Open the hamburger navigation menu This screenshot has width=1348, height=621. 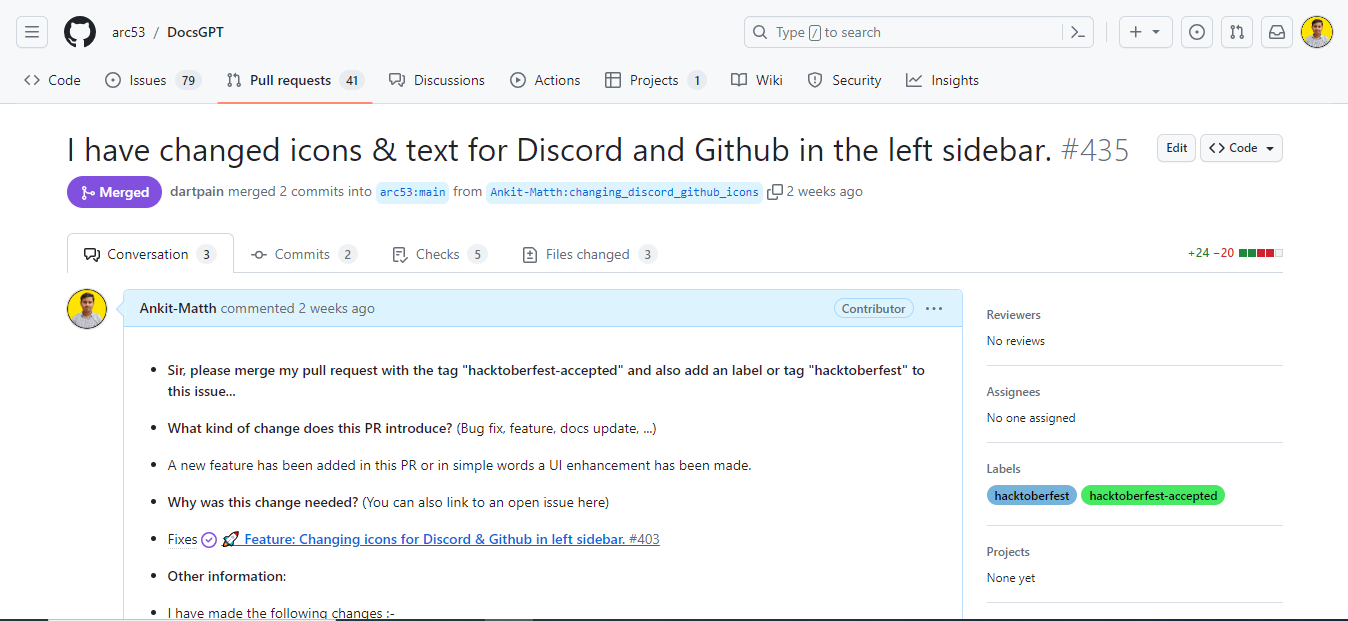(x=32, y=31)
